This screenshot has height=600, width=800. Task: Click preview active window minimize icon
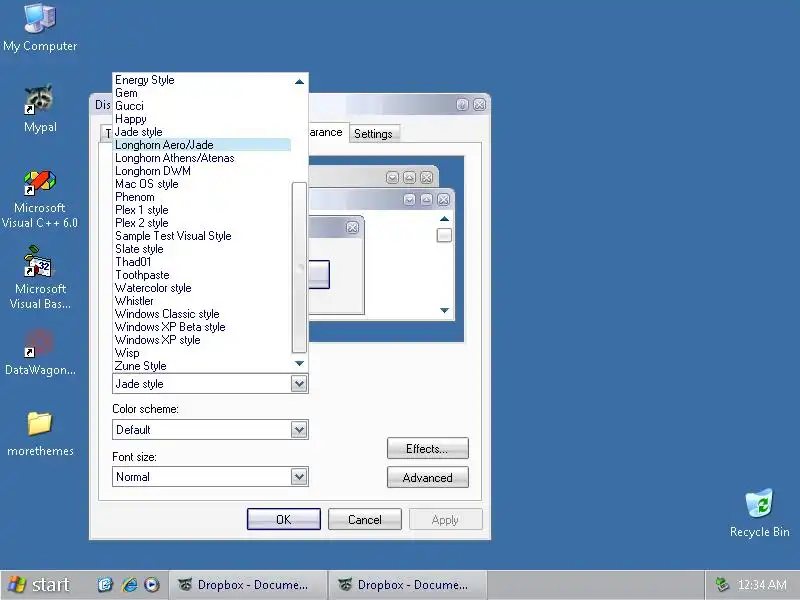pos(409,199)
